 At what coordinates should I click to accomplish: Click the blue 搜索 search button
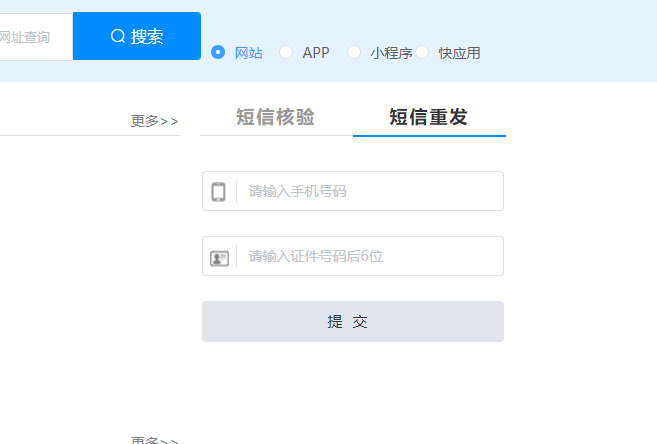tap(137, 36)
